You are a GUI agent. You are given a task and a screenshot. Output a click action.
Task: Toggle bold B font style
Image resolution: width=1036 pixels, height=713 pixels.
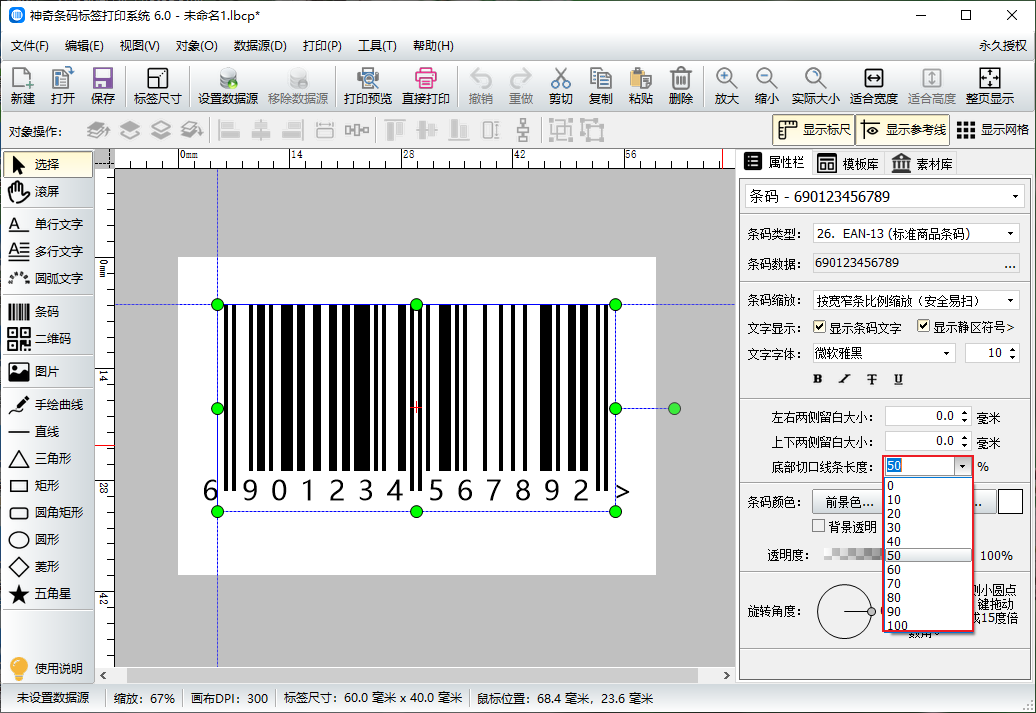pos(817,379)
